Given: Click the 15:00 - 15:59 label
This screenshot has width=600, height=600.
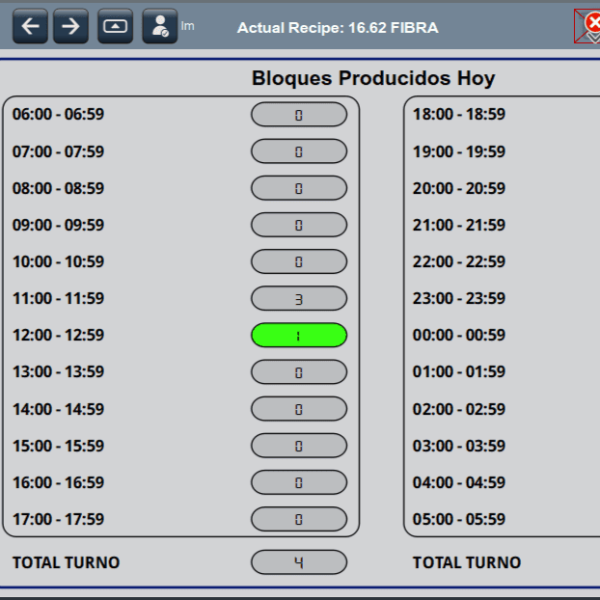Looking at the screenshot, I should coord(58,446).
